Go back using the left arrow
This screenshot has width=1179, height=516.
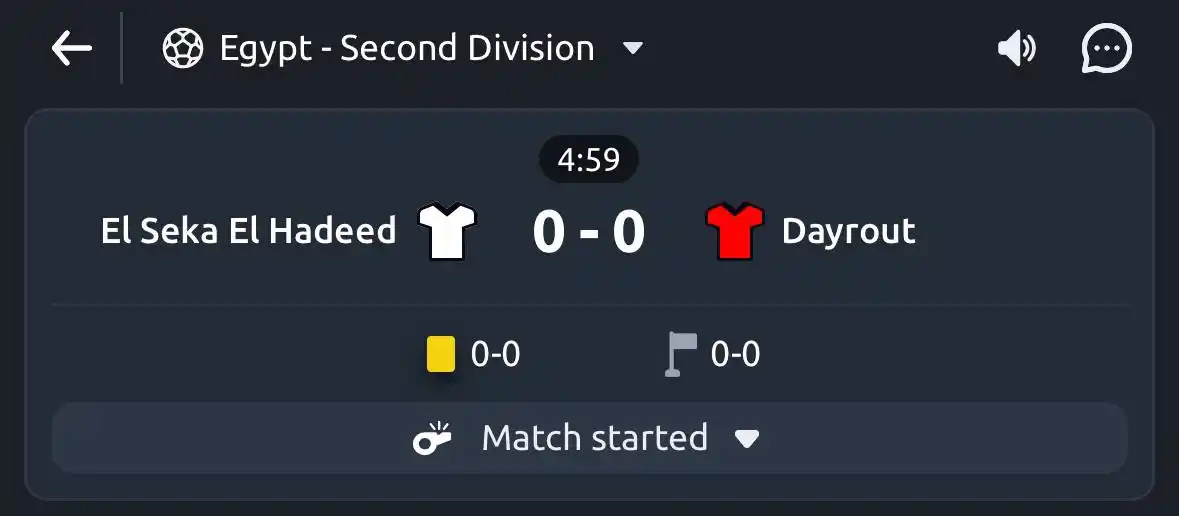click(71, 49)
